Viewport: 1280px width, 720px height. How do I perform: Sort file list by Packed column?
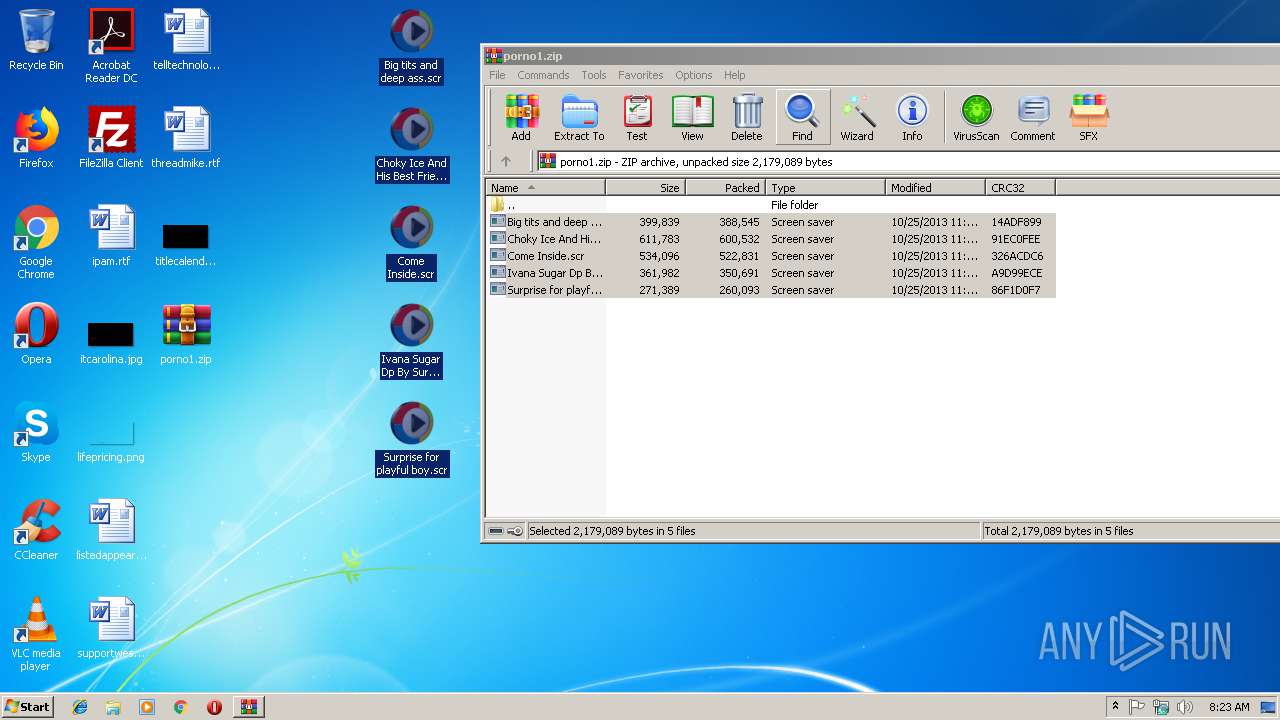click(726, 188)
